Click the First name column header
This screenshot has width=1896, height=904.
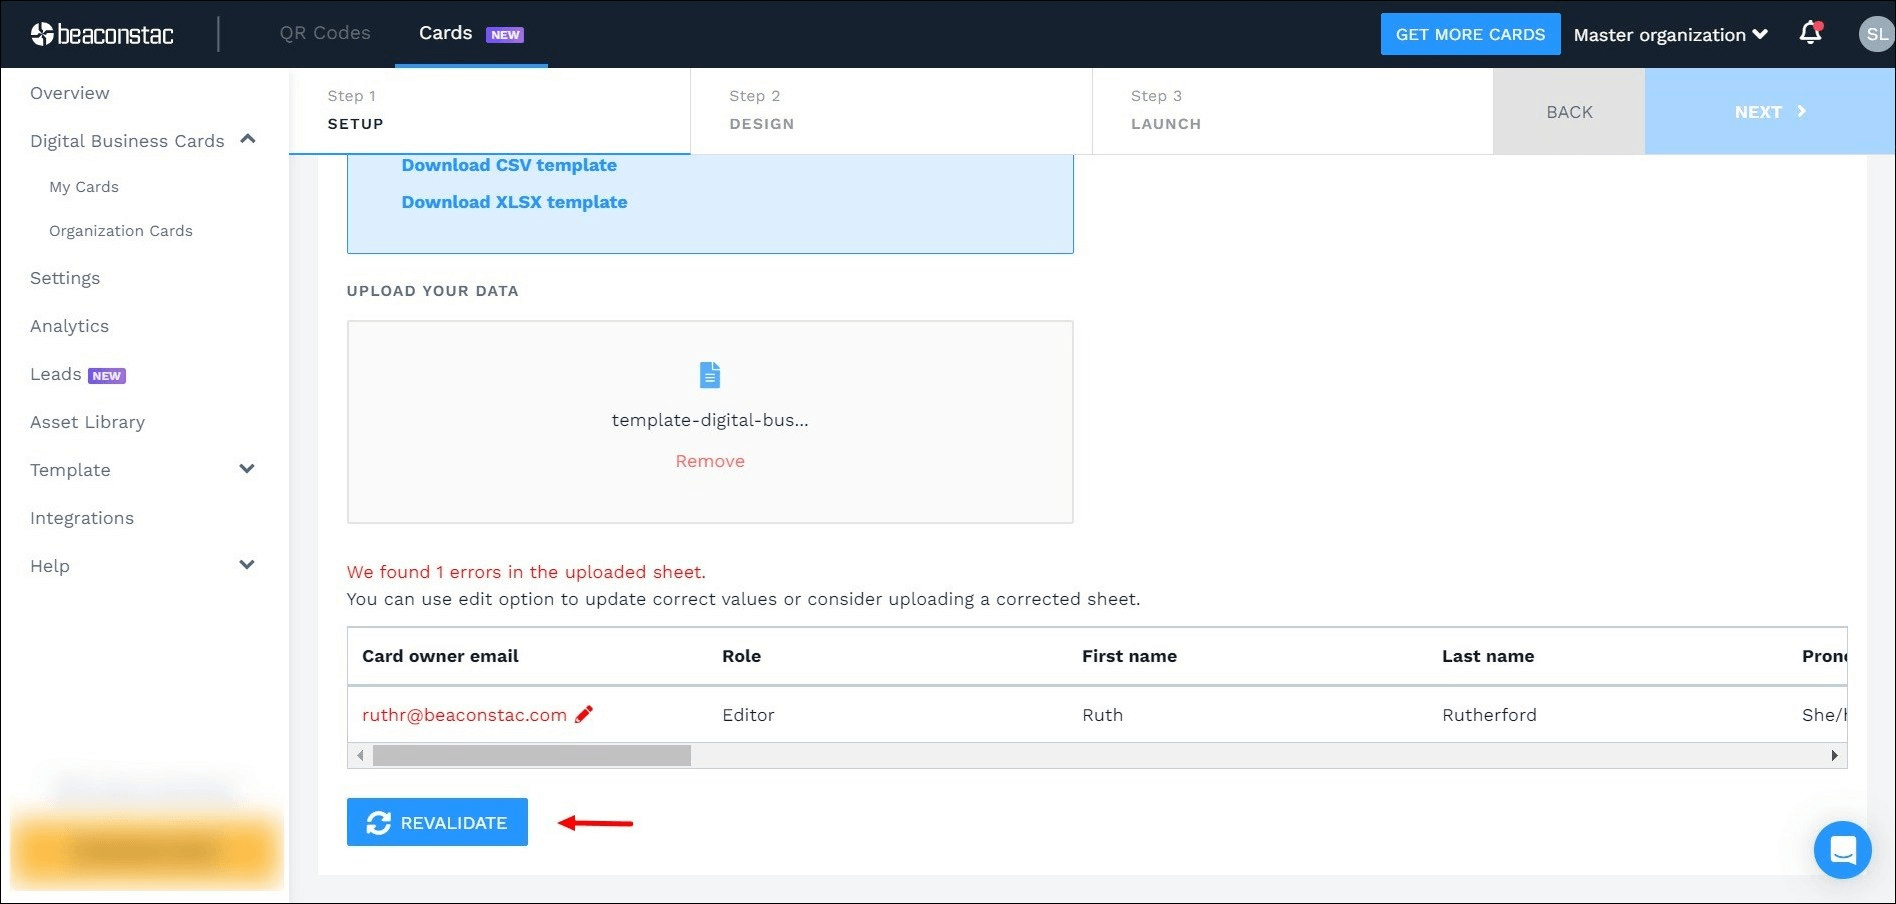1129,656
